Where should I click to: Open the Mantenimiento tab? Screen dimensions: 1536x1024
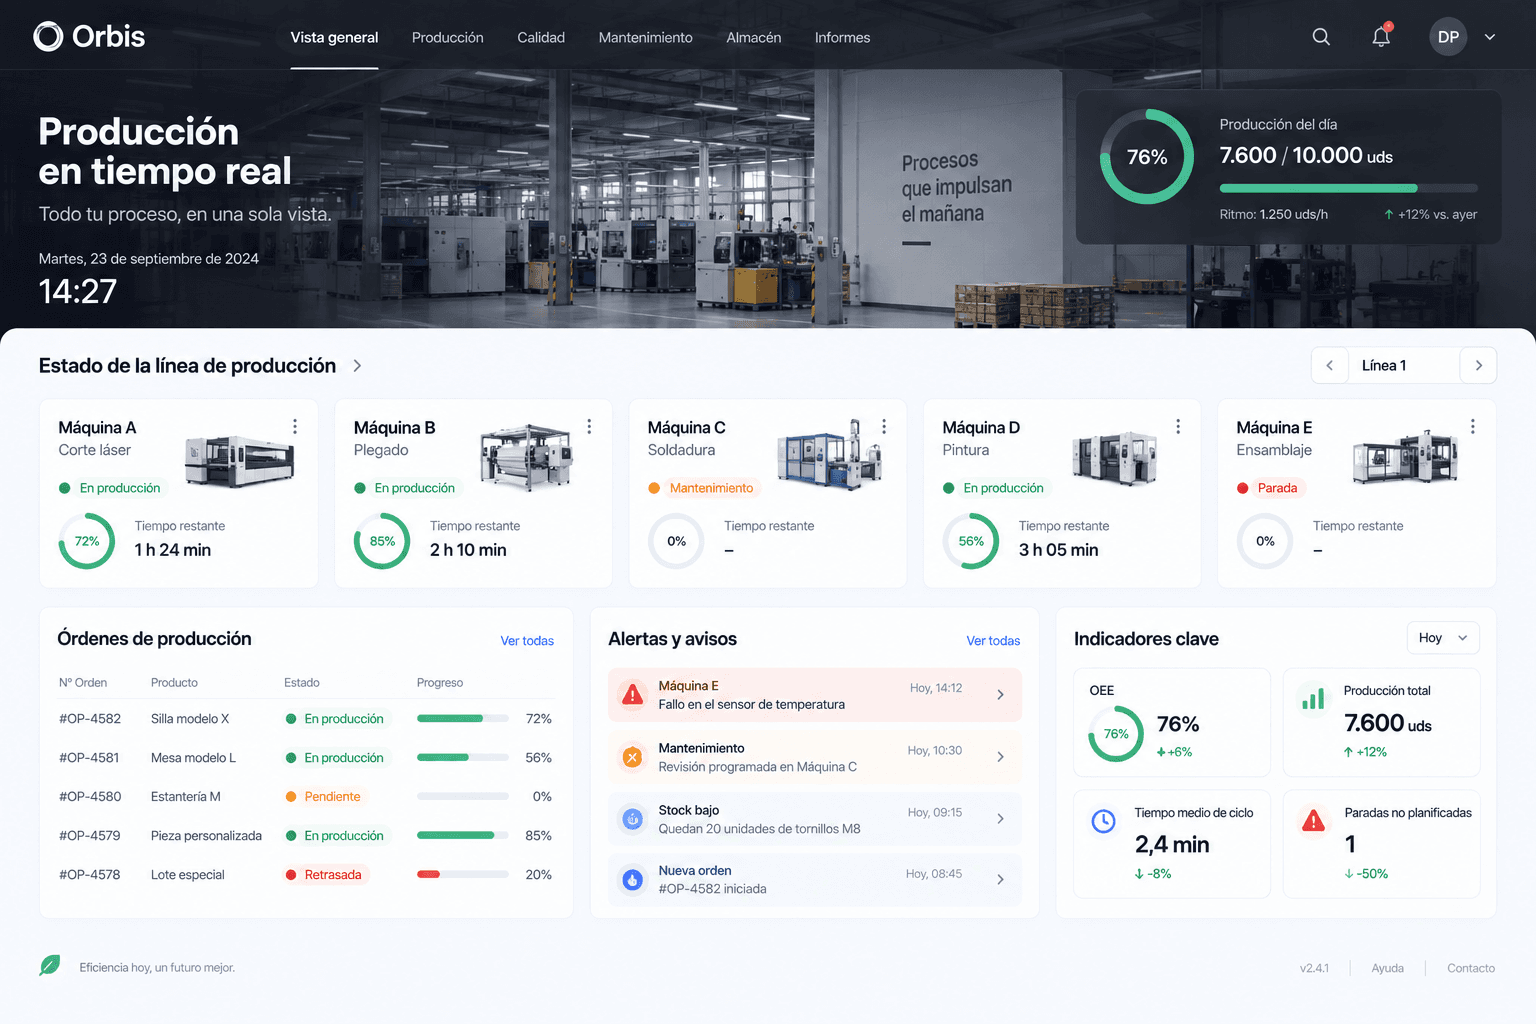[x=646, y=37]
